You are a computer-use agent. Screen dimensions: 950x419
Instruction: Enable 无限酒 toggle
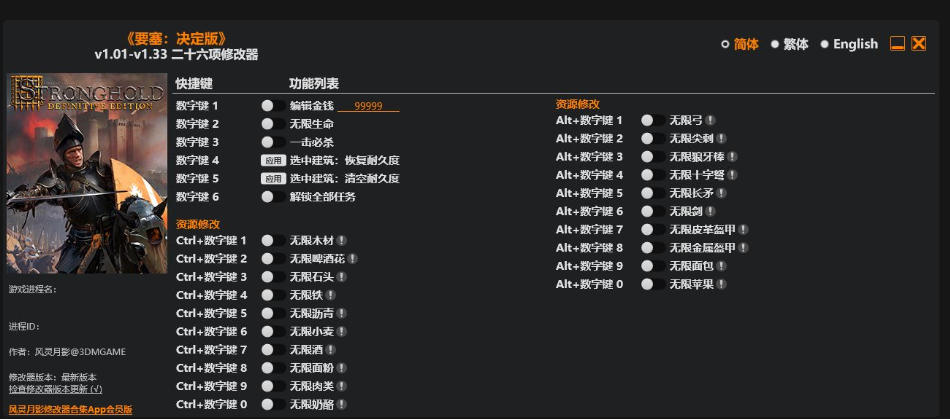coord(273,349)
